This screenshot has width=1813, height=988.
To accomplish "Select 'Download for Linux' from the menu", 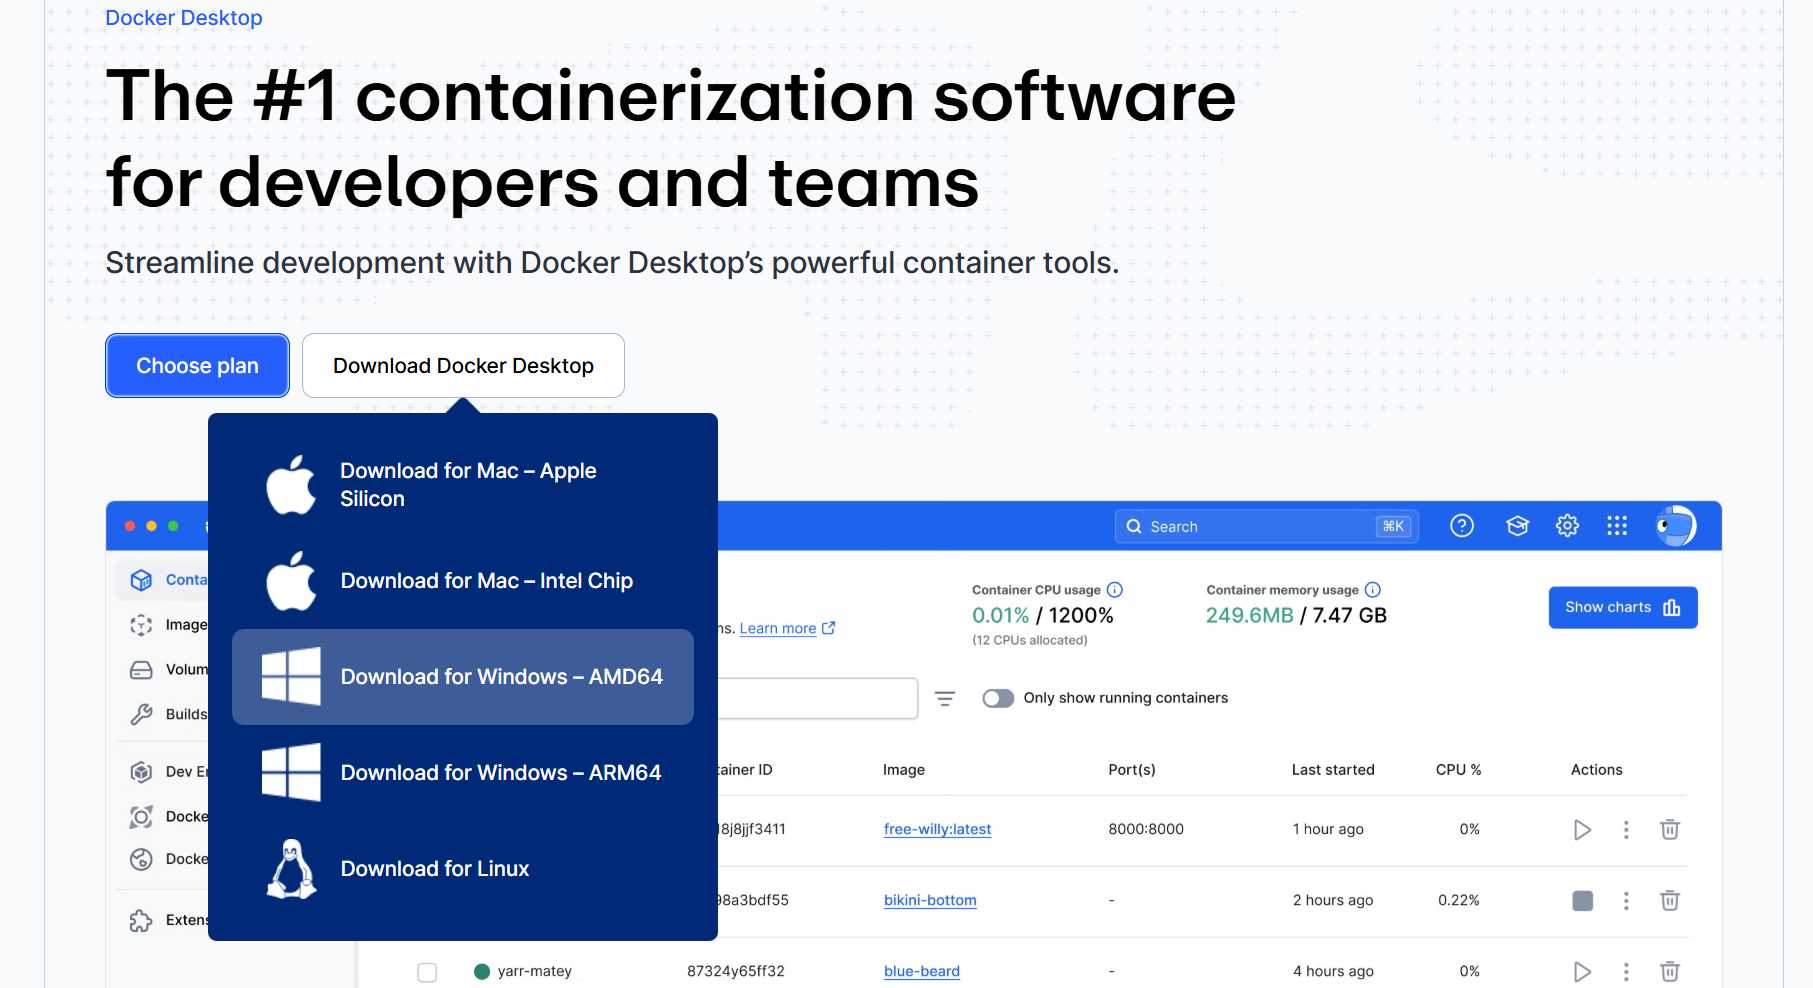I will coord(435,868).
